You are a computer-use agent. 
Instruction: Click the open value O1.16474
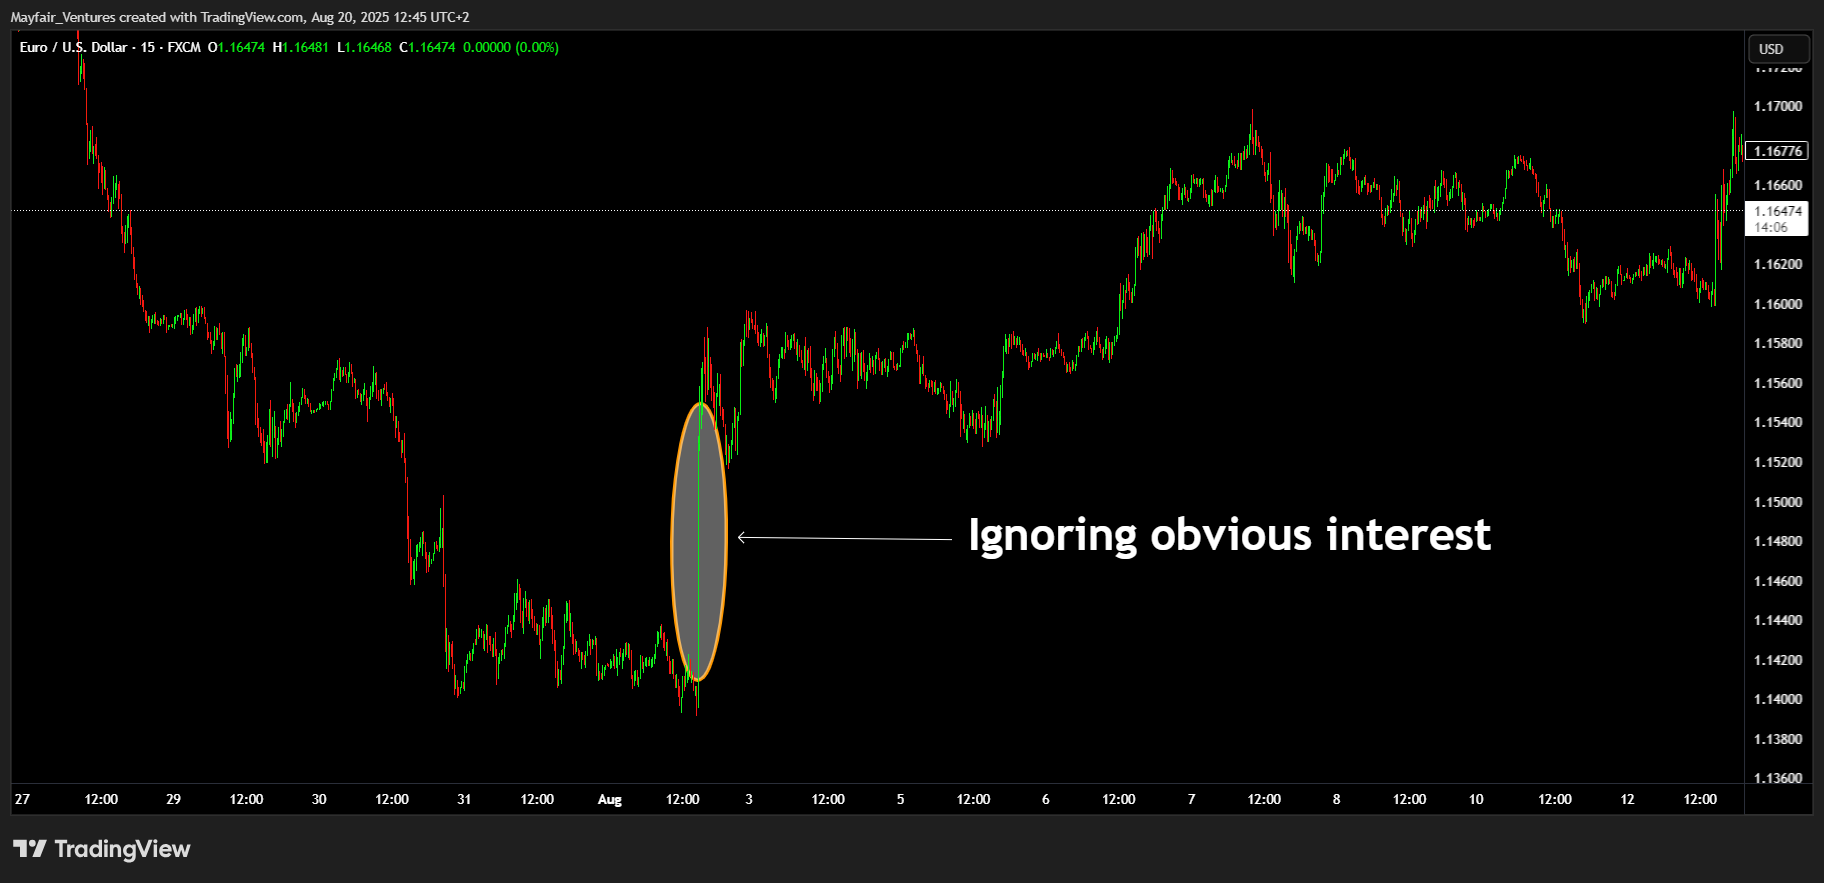(x=237, y=47)
